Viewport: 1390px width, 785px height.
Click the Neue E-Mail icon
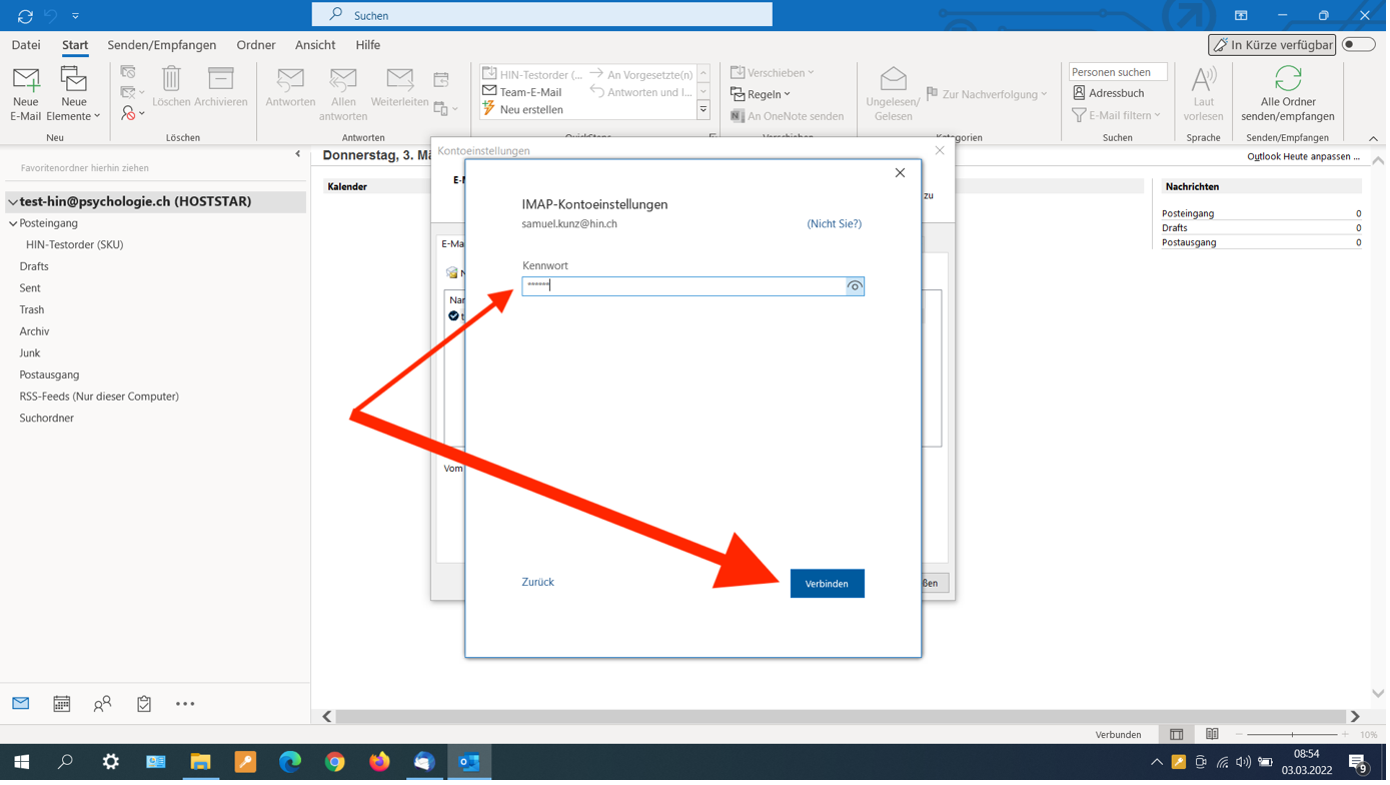[x=26, y=80]
